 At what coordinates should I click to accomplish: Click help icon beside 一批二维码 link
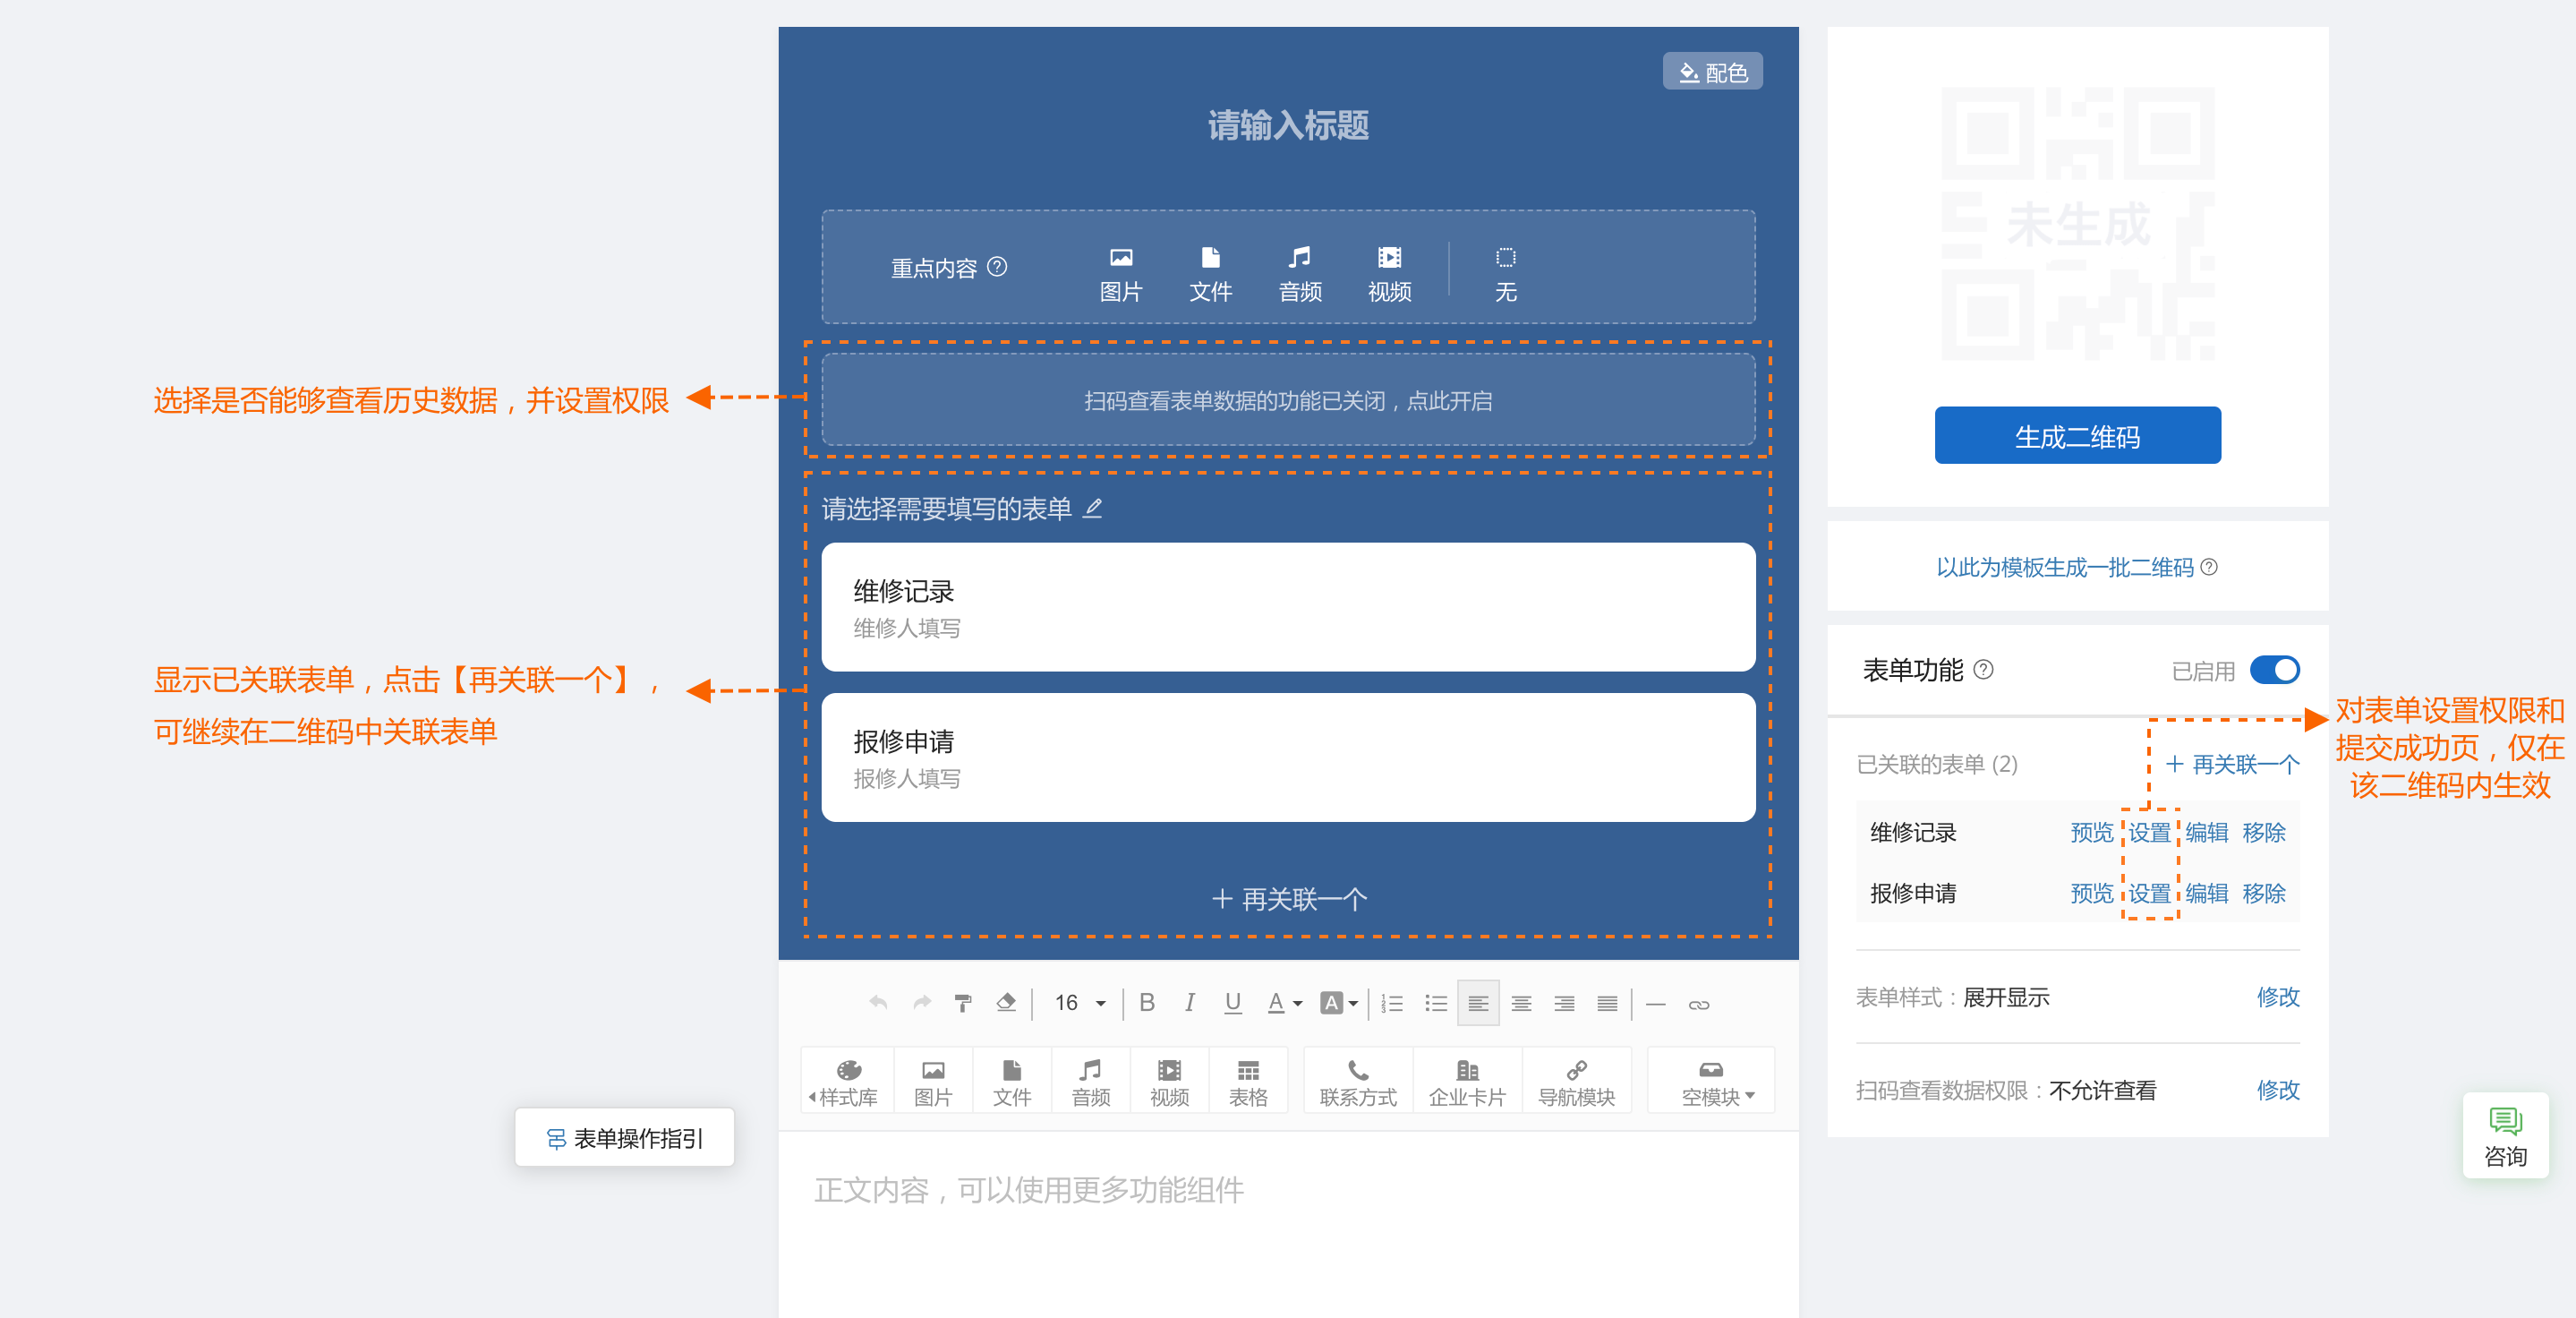[x=2209, y=567]
